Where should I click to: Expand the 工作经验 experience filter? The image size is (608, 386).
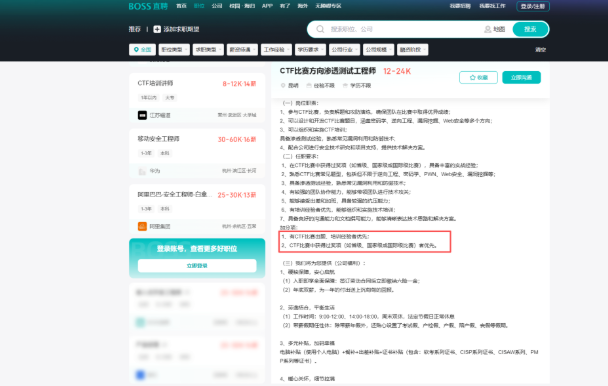[276, 50]
